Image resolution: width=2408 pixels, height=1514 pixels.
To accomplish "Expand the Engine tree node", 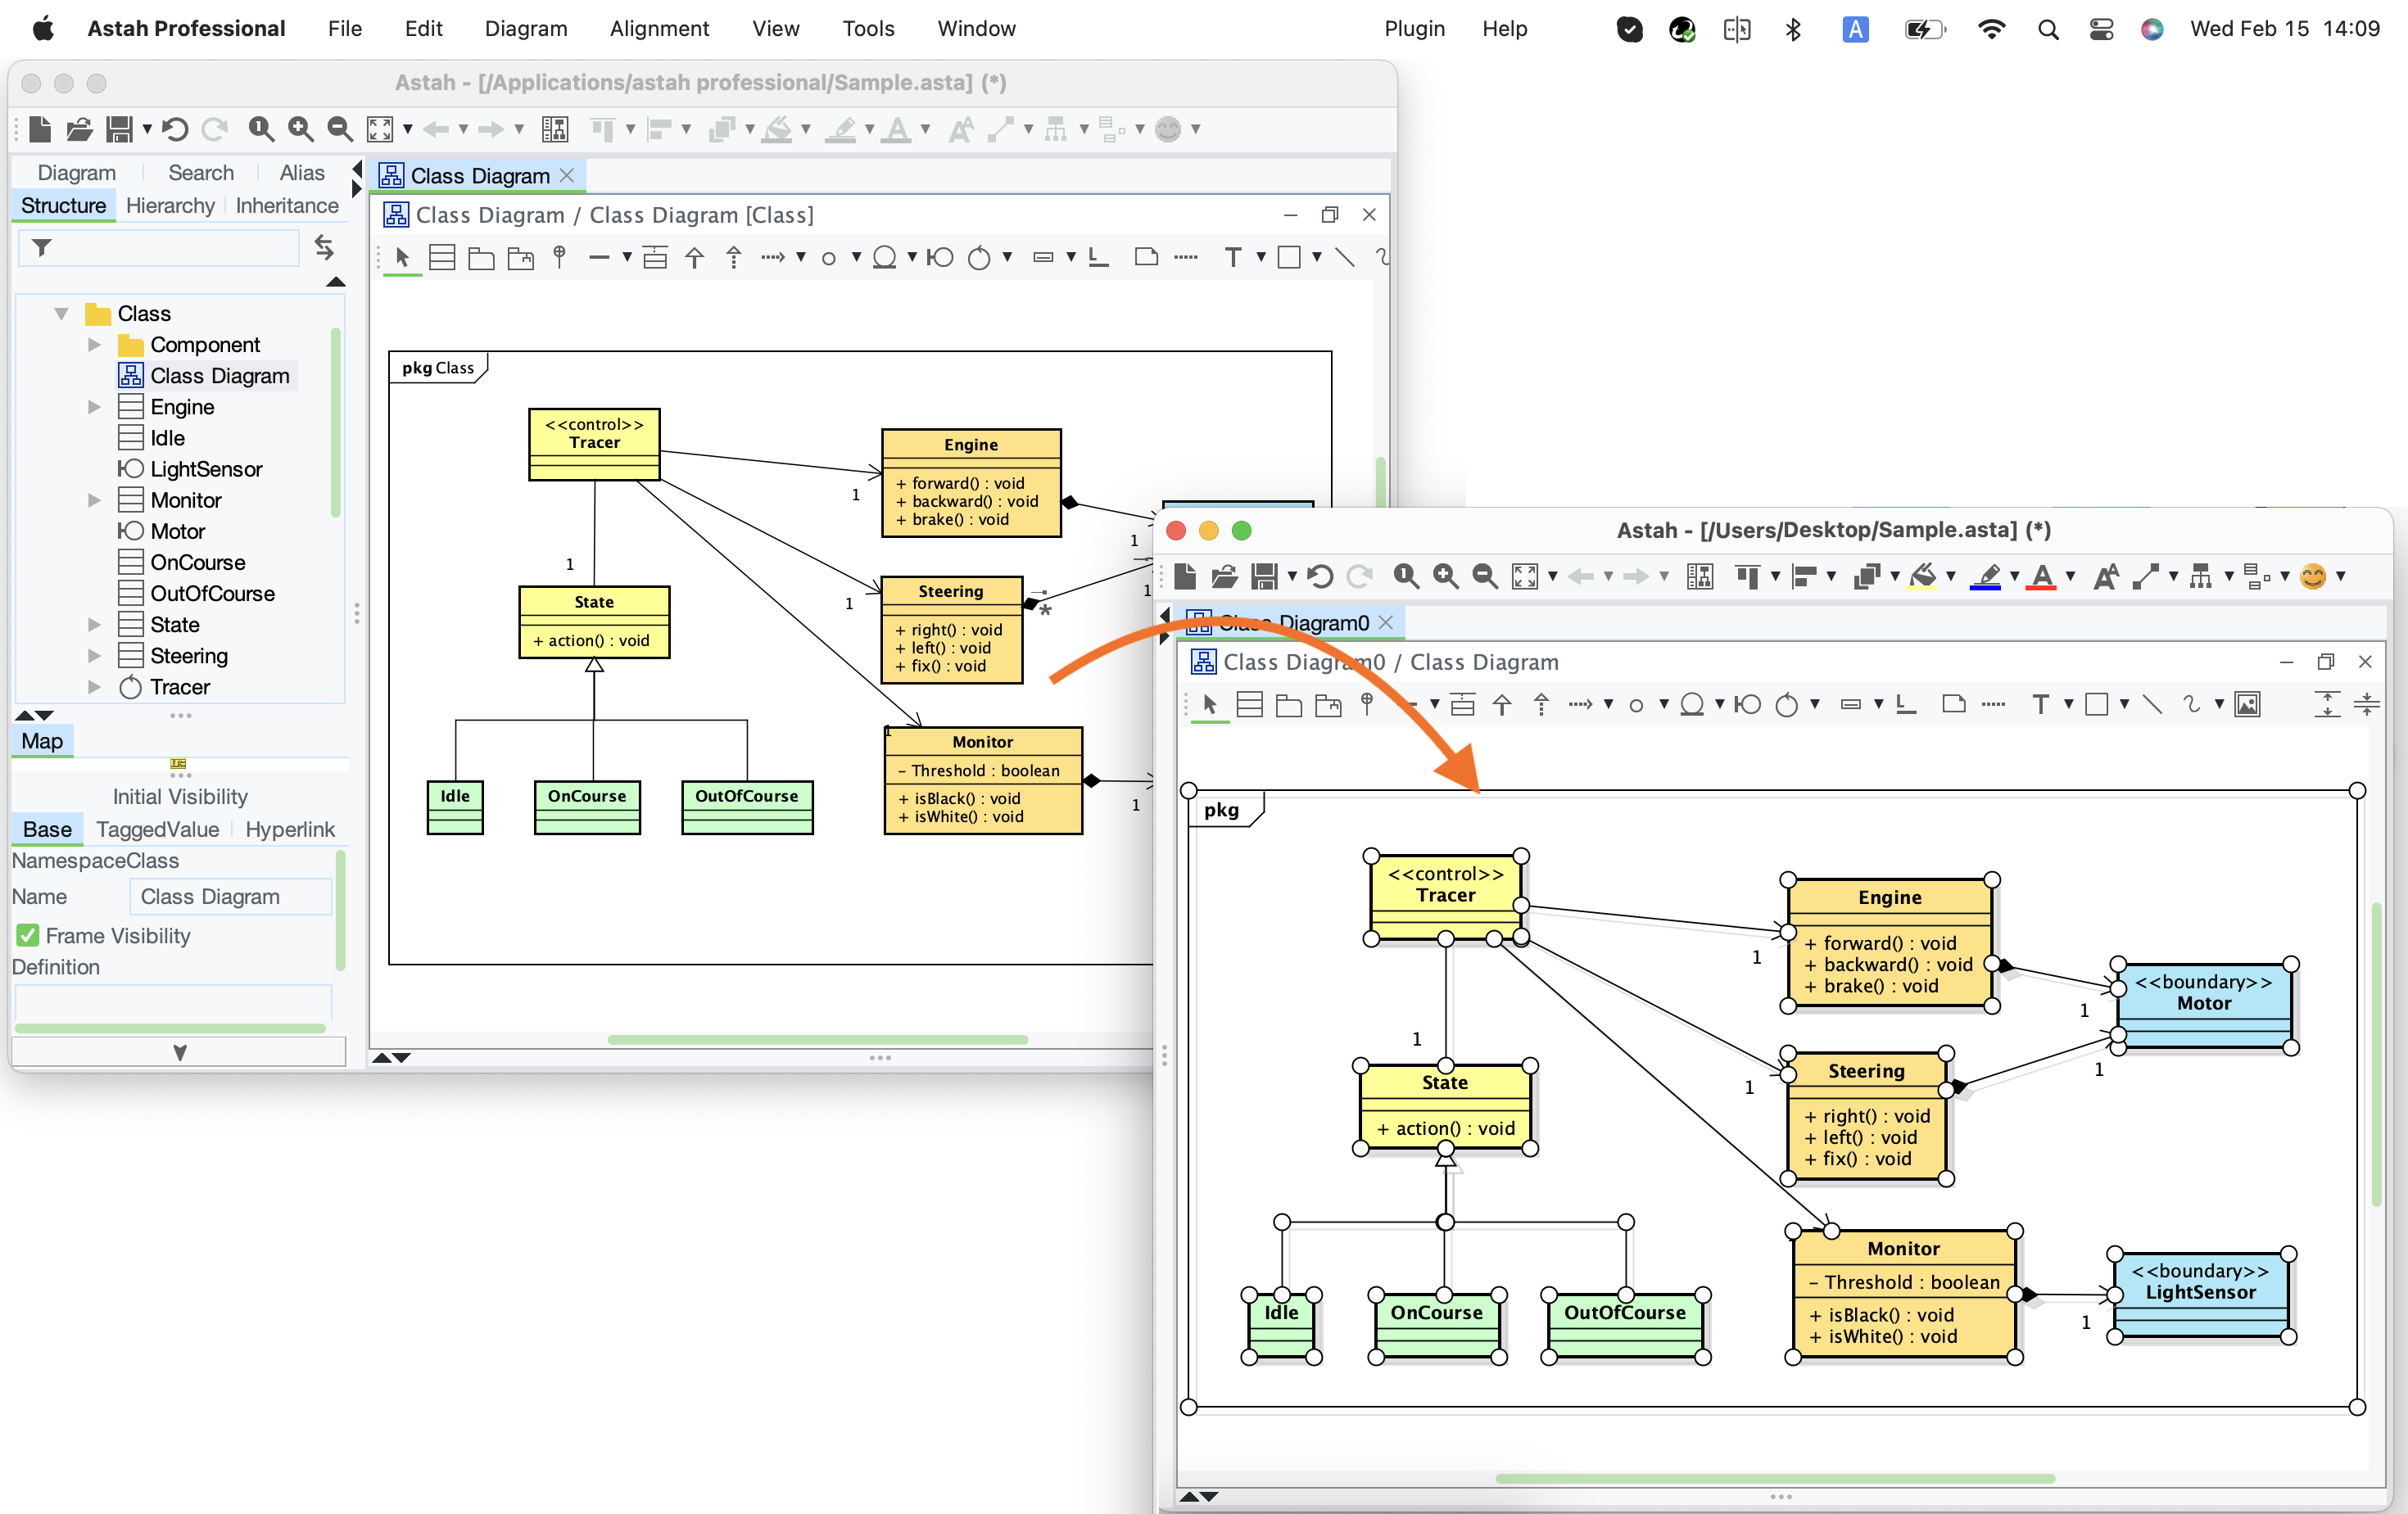I will coord(94,407).
